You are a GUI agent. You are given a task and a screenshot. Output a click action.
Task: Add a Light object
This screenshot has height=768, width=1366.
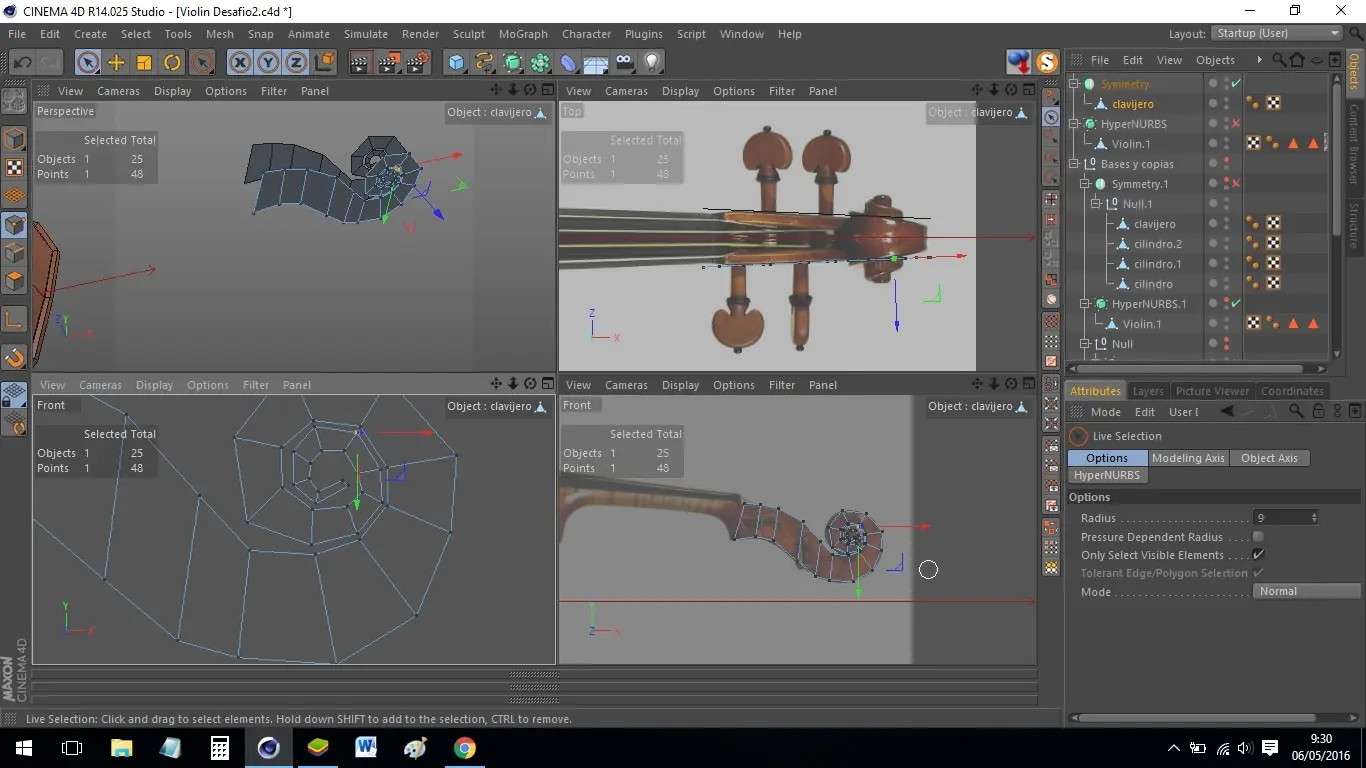(x=652, y=62)
